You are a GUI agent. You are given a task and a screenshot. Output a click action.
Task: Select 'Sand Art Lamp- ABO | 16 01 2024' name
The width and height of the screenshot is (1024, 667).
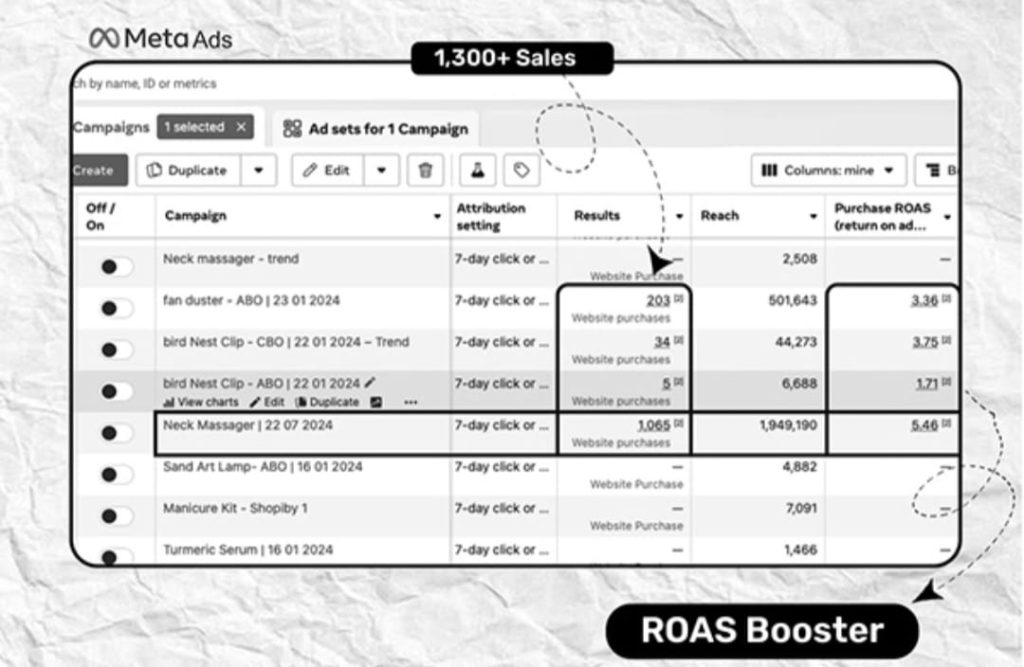coord(263,466)
